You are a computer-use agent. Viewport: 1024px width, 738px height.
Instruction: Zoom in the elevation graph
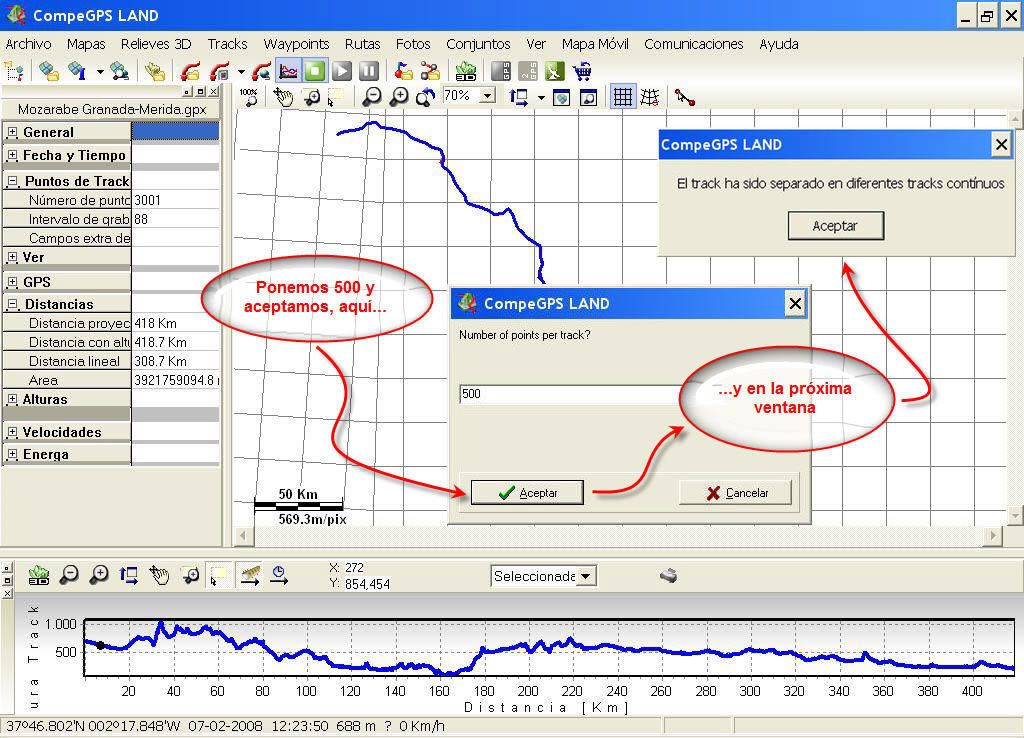click(99, 575)
